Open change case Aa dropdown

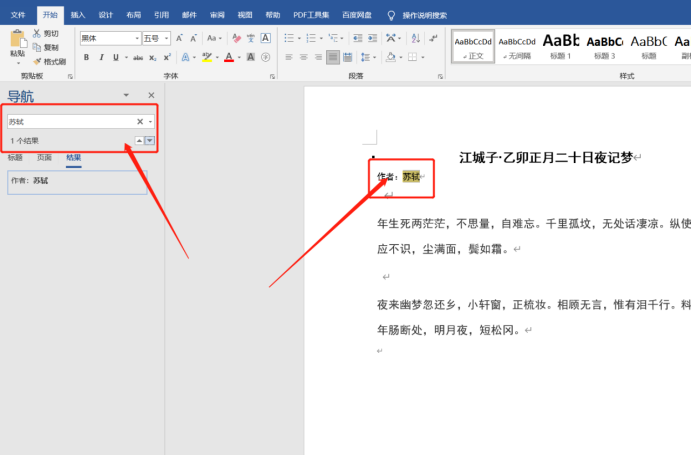(x=214, y=38)
